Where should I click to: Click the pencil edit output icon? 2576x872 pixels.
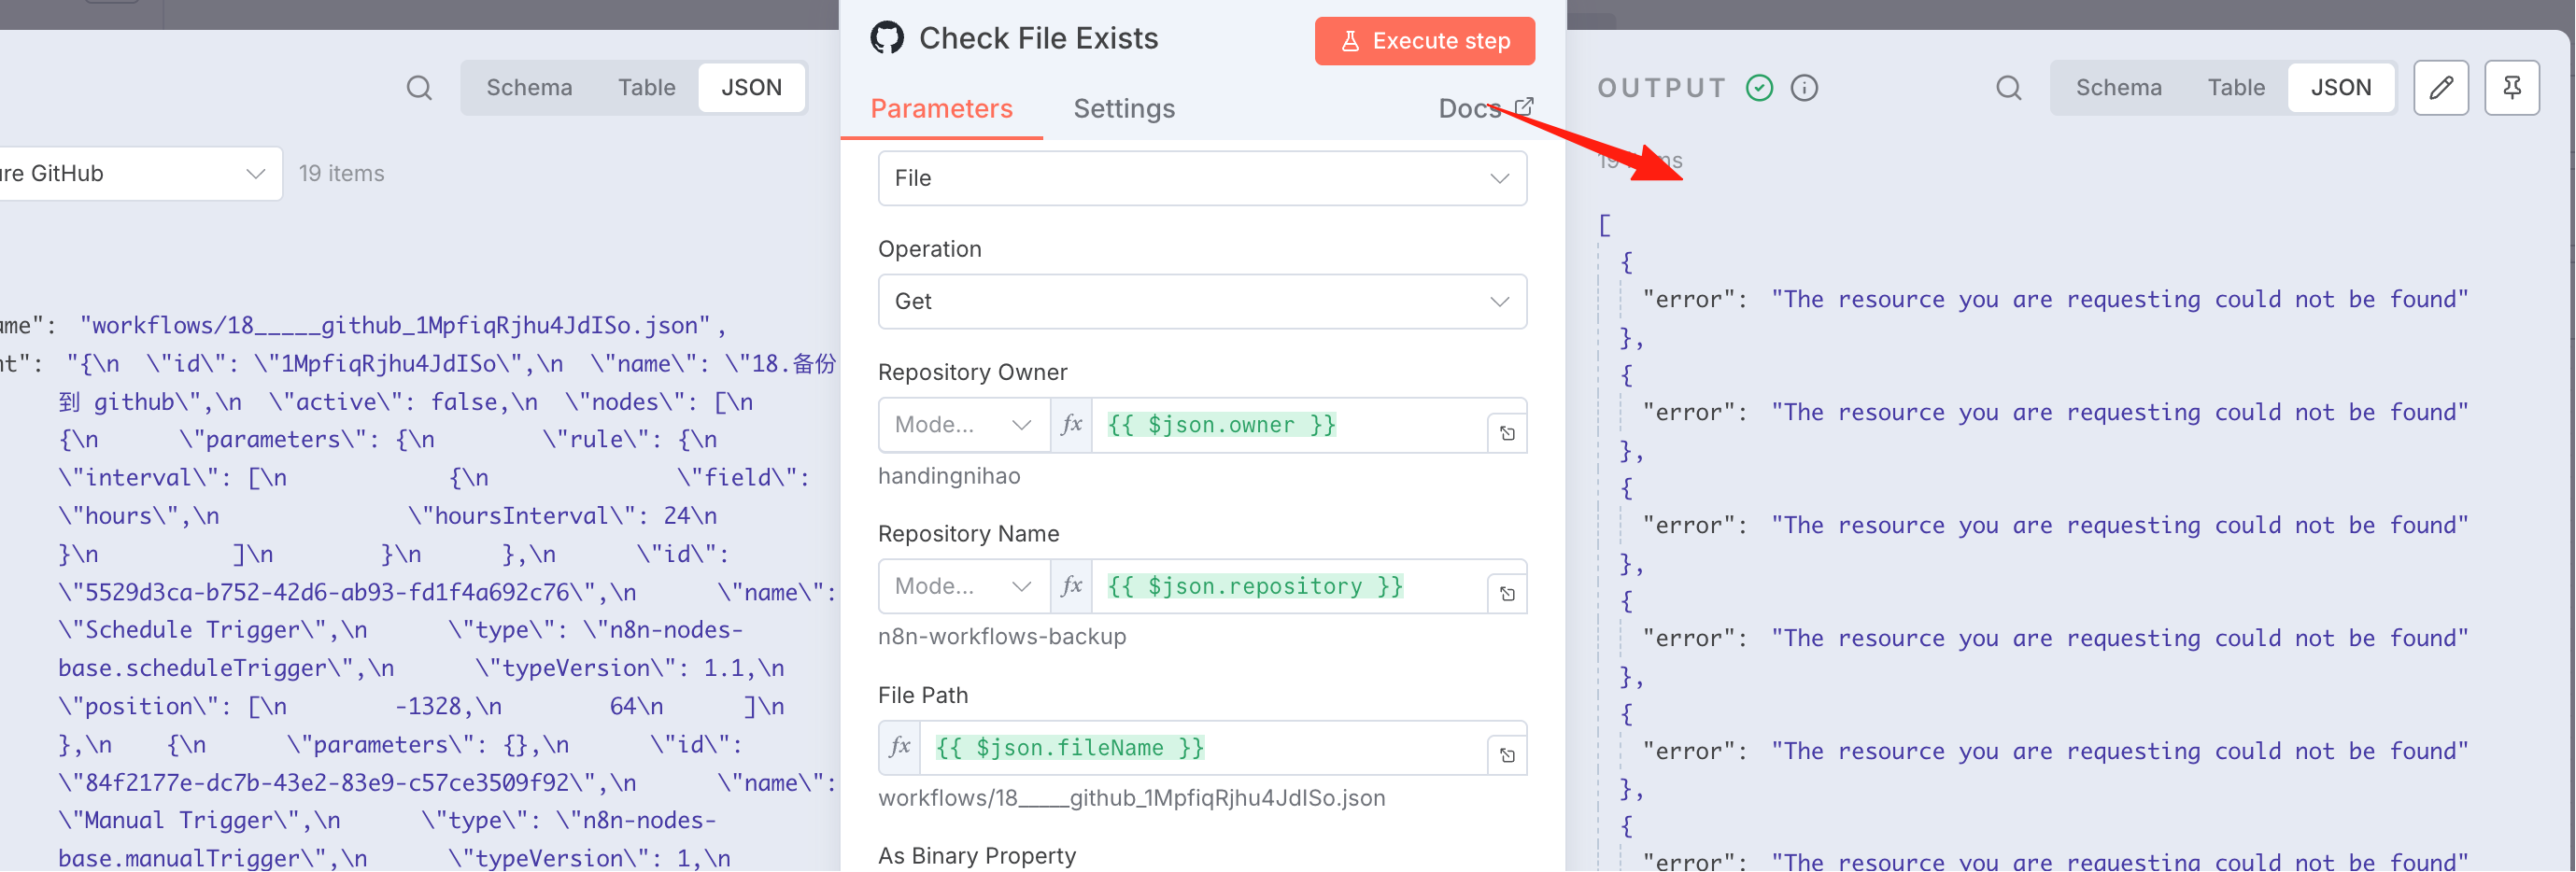coord(2440,88)
